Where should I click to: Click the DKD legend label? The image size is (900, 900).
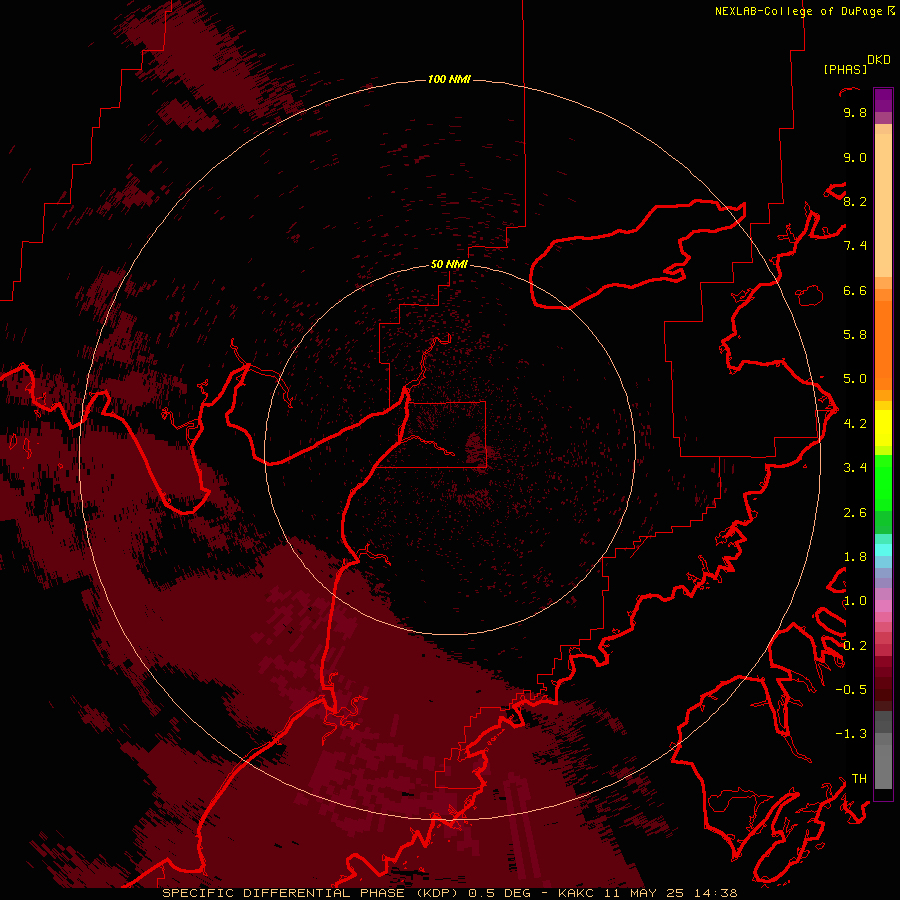[x=879, y=60]
